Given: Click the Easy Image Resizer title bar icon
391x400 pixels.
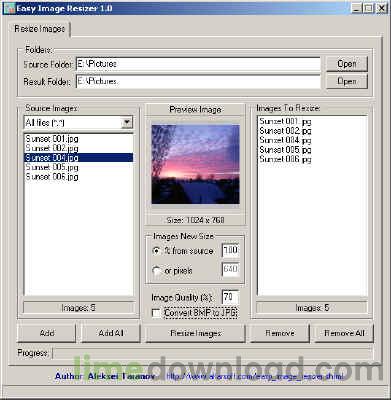Looking at the screenshot, I should [x=9, y=8].
